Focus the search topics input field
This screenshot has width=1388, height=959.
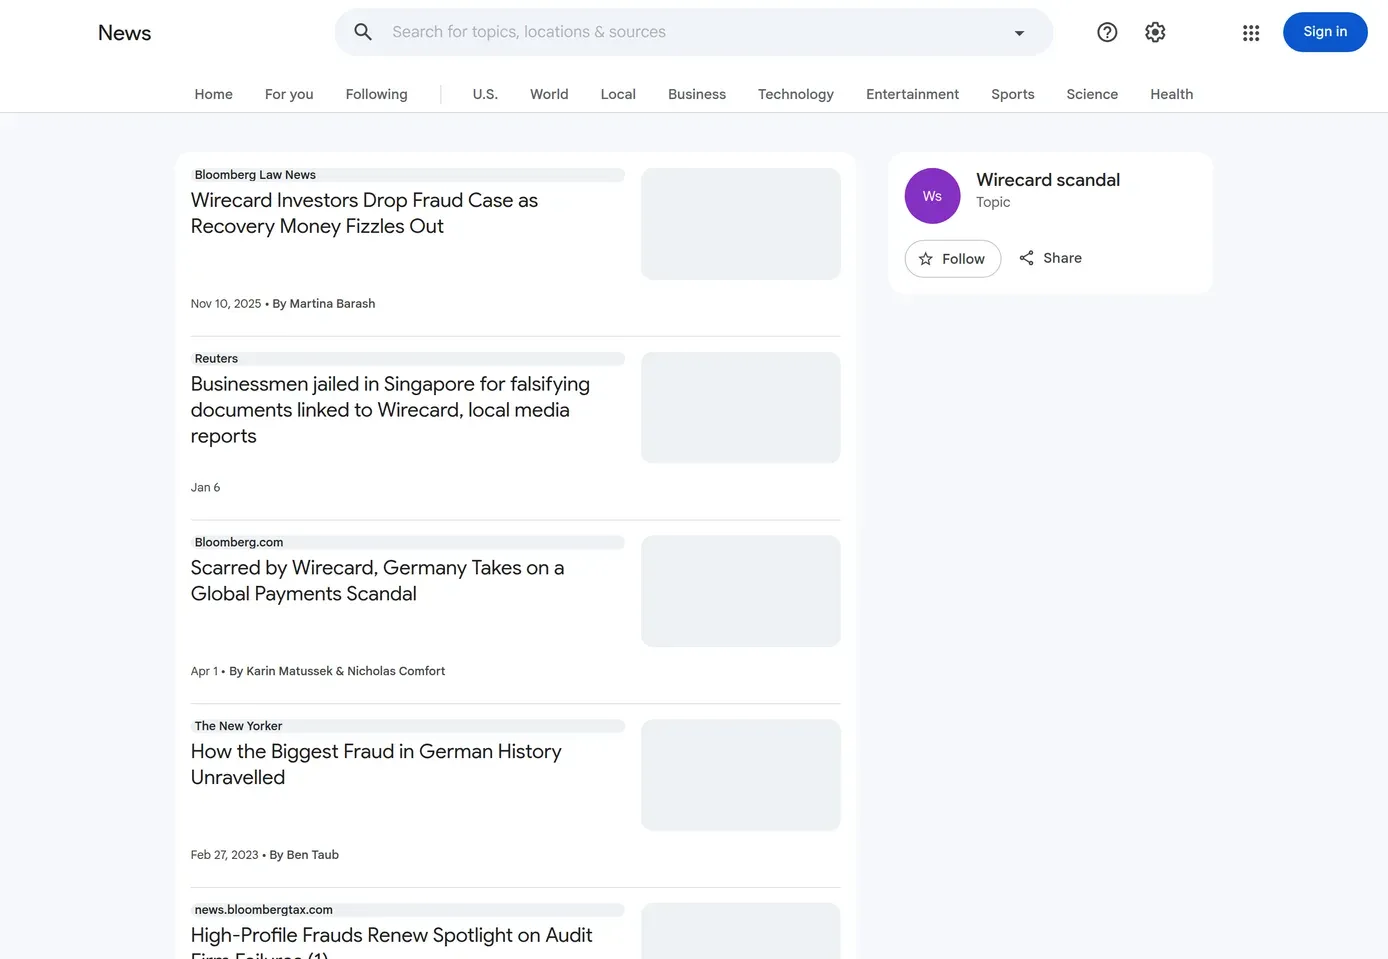pyautogui.click(x=694, y=32)
